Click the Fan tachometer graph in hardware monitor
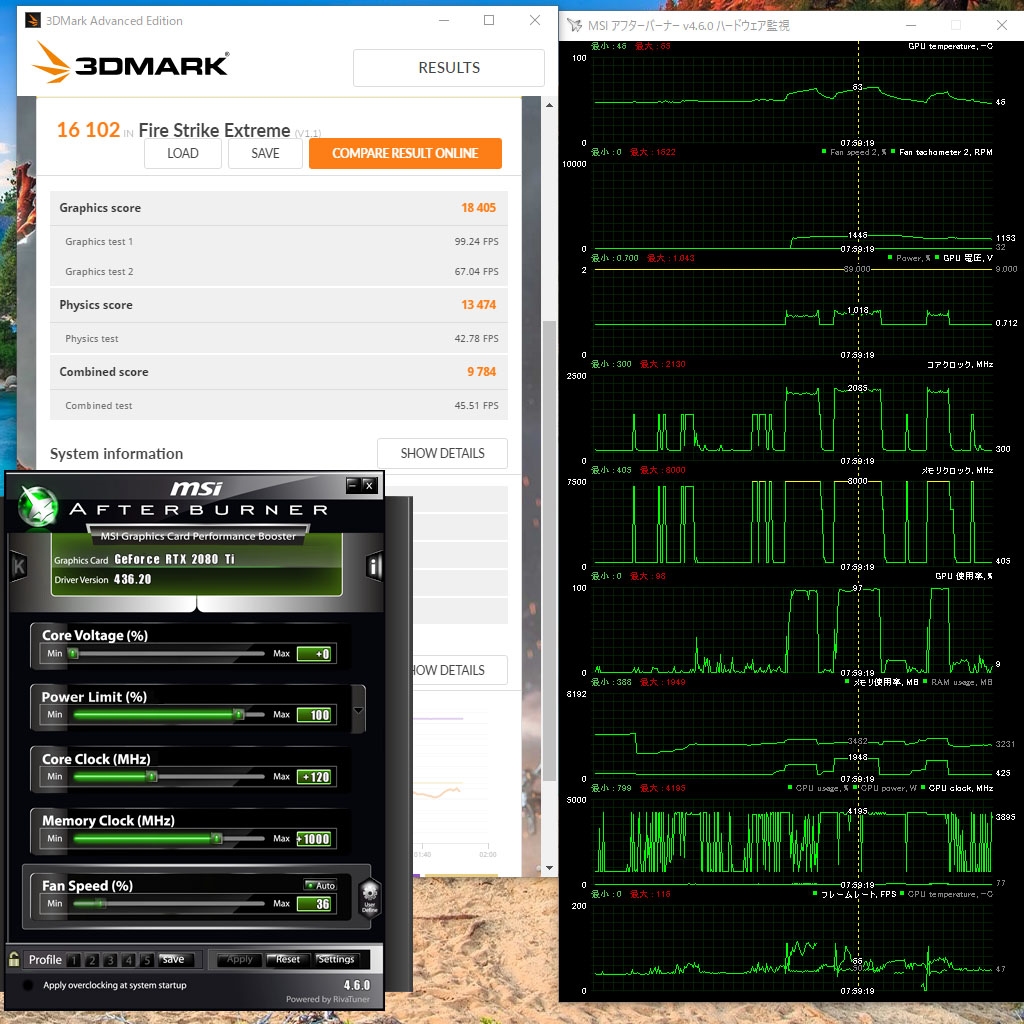The width and height of the screenshot is (1024, 1024). point(792,206)
